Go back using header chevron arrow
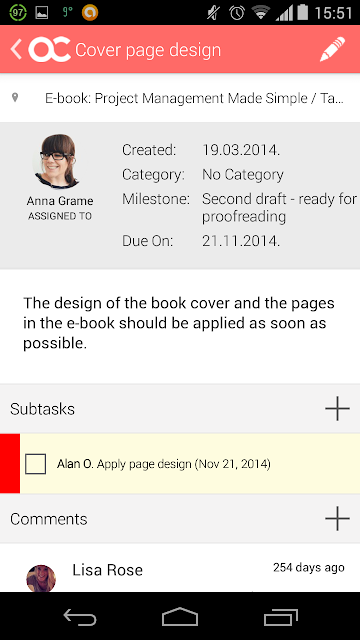Image resolution: width=360 pixels, height=640 pixels. coord(16,49)
